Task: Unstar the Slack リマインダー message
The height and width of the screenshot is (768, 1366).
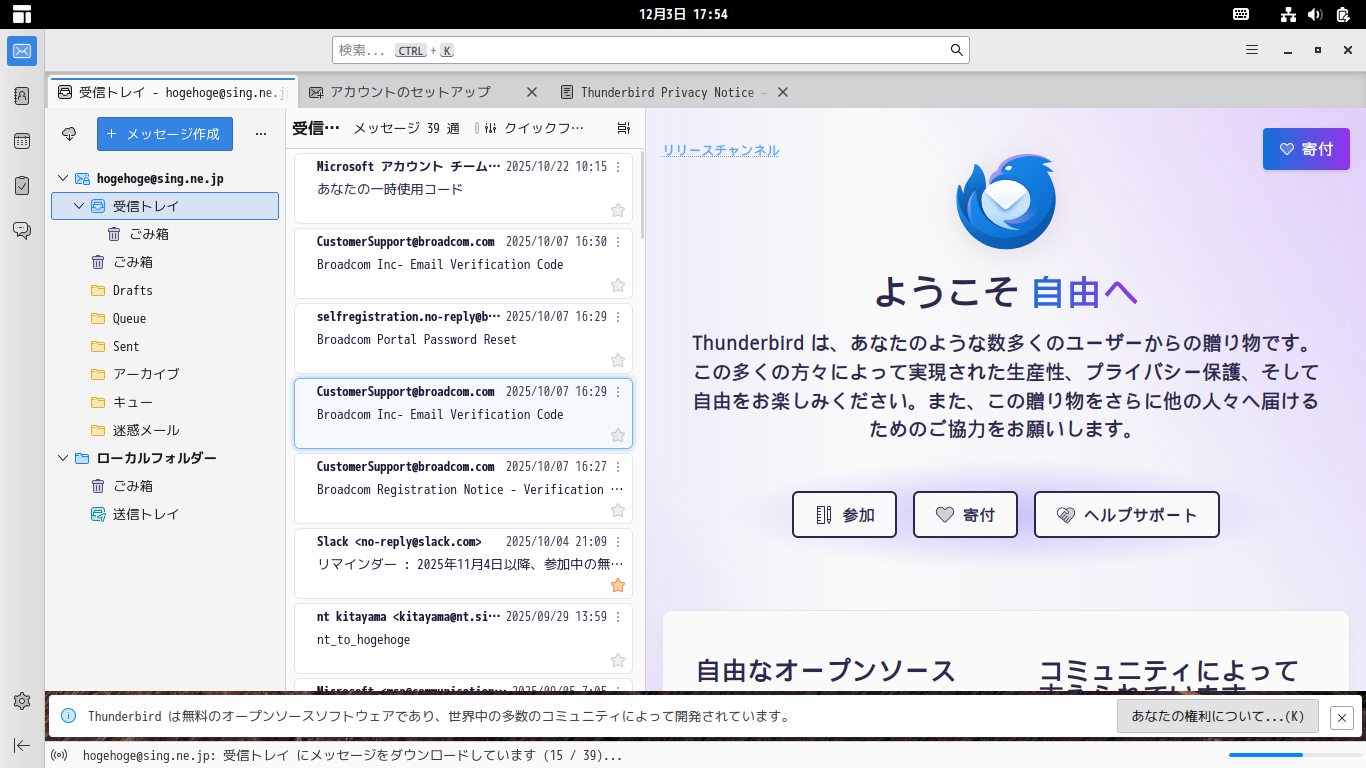Action: pyautogui.click(x=618, y=585)
